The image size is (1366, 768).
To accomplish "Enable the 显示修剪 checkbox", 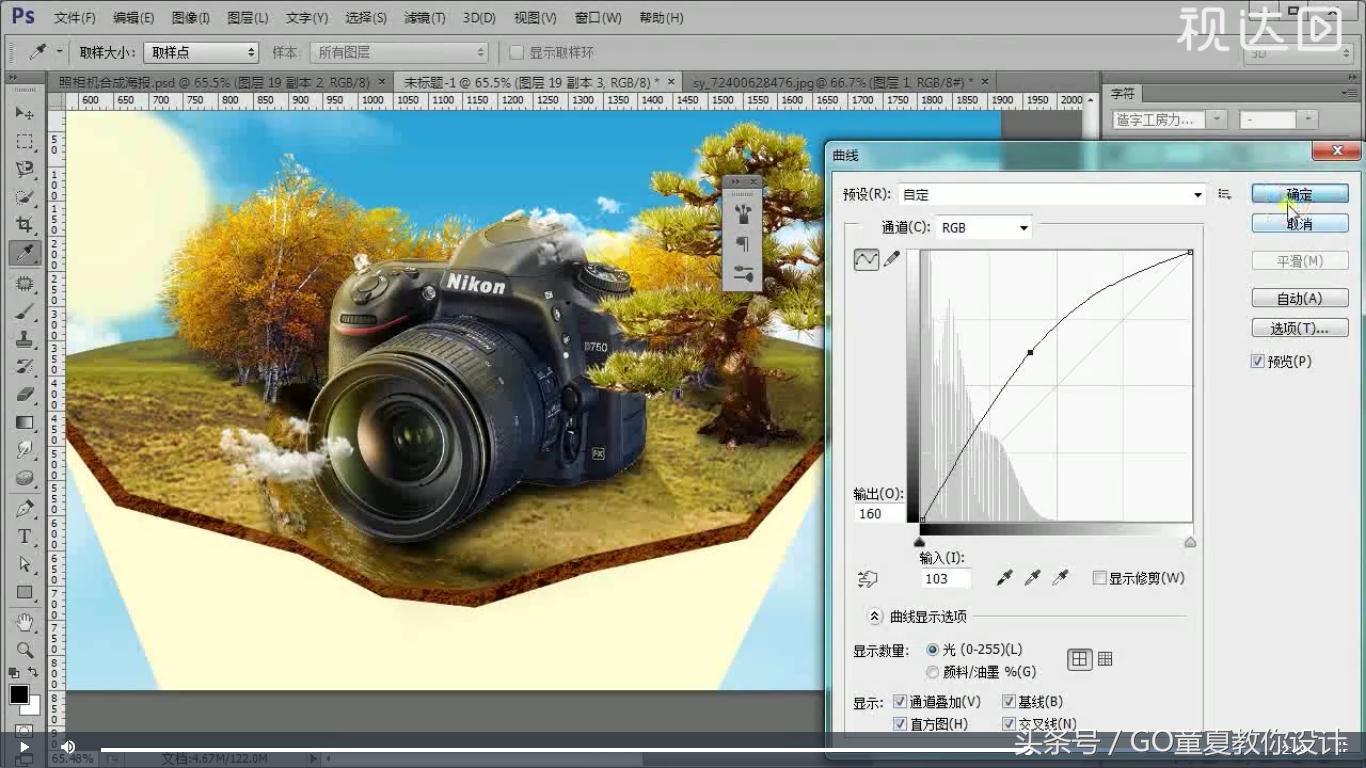I will [1099, 577].
